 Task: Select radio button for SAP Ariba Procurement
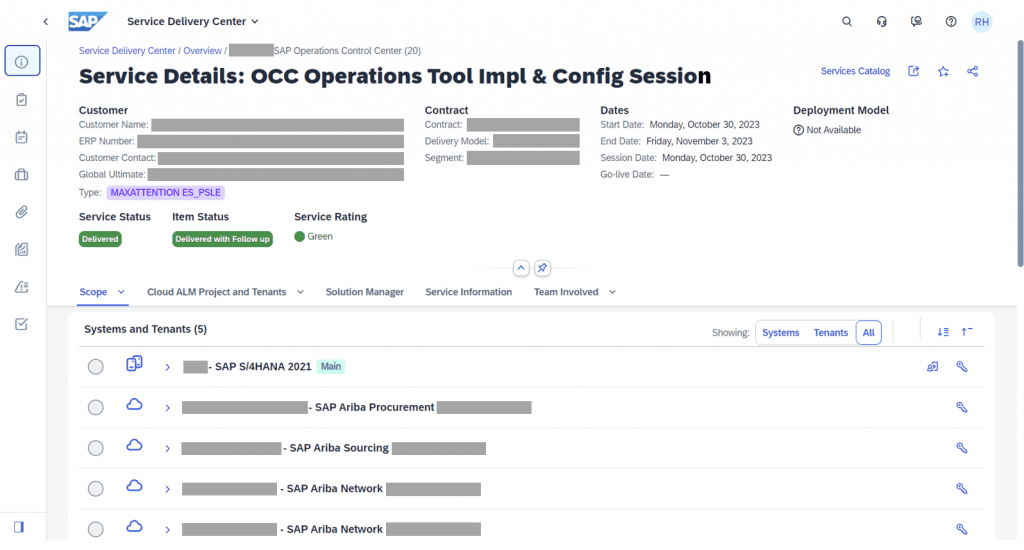(96, 408)
